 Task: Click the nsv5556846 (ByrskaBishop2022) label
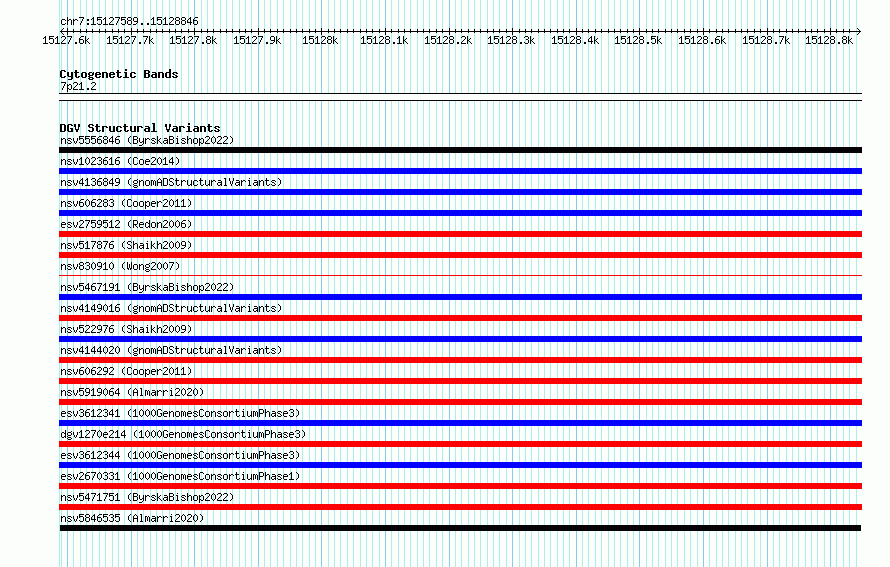[x=147, y=140]
